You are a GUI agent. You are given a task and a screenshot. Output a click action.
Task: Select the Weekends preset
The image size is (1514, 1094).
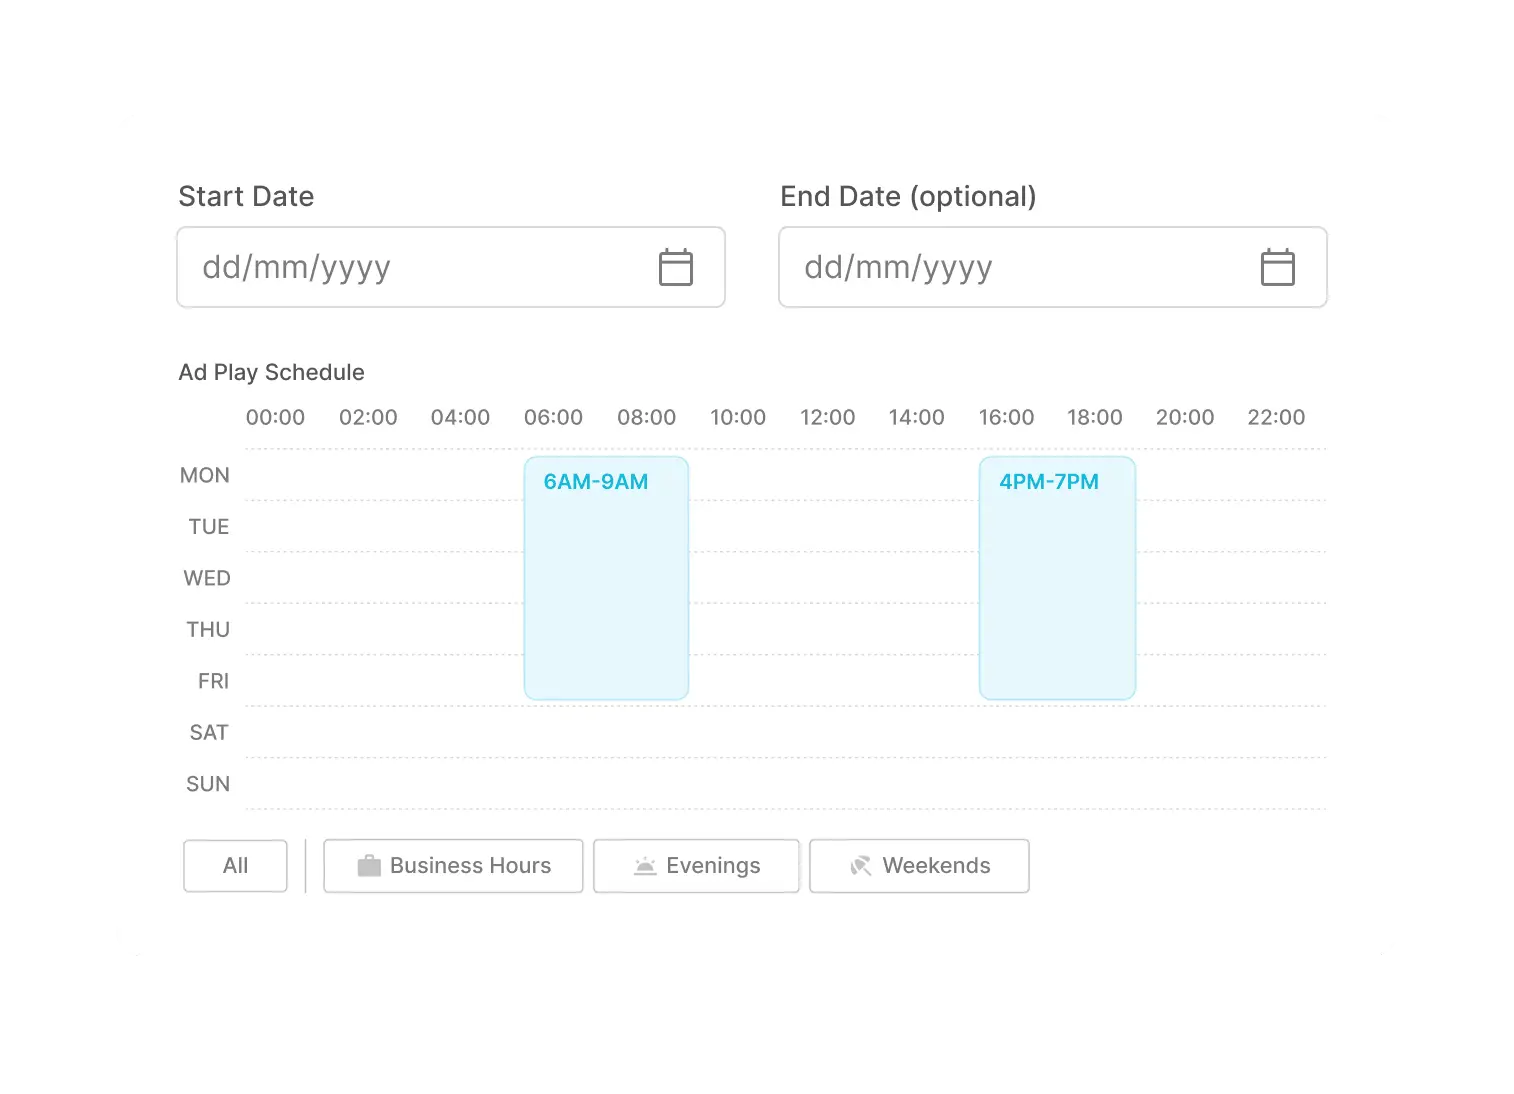(x=918, y=865)
